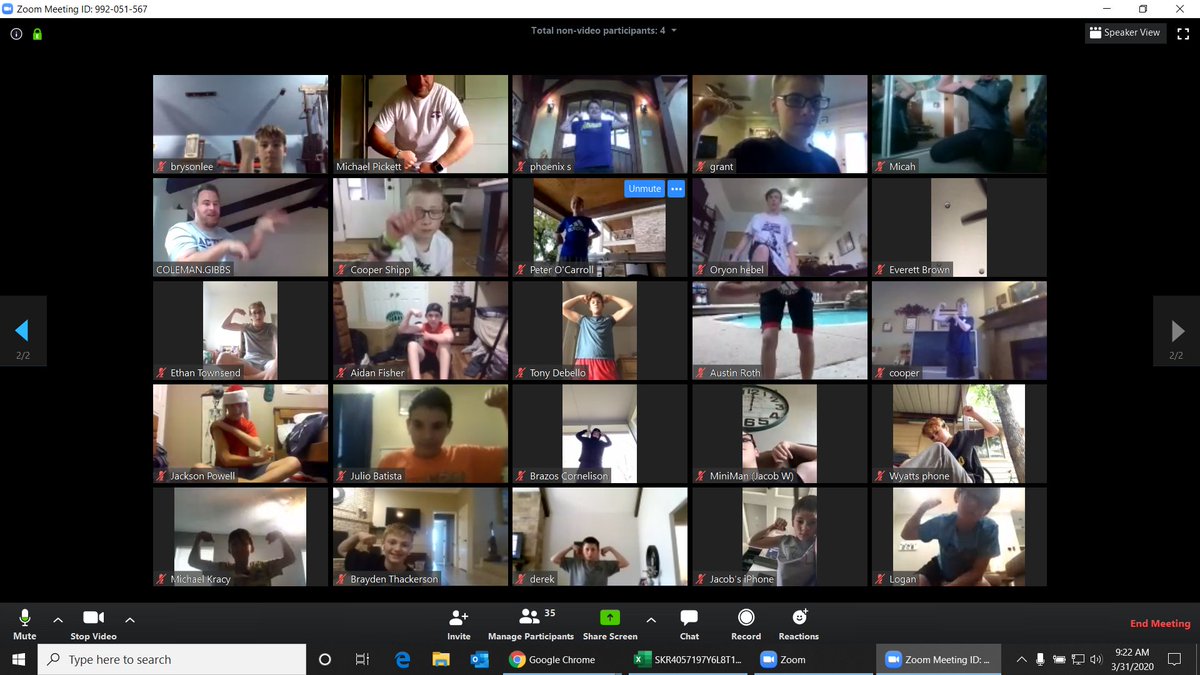Select Jackson Powell's video tile
The width and height of the screenshot is (1200, 675).
[240, 433]
